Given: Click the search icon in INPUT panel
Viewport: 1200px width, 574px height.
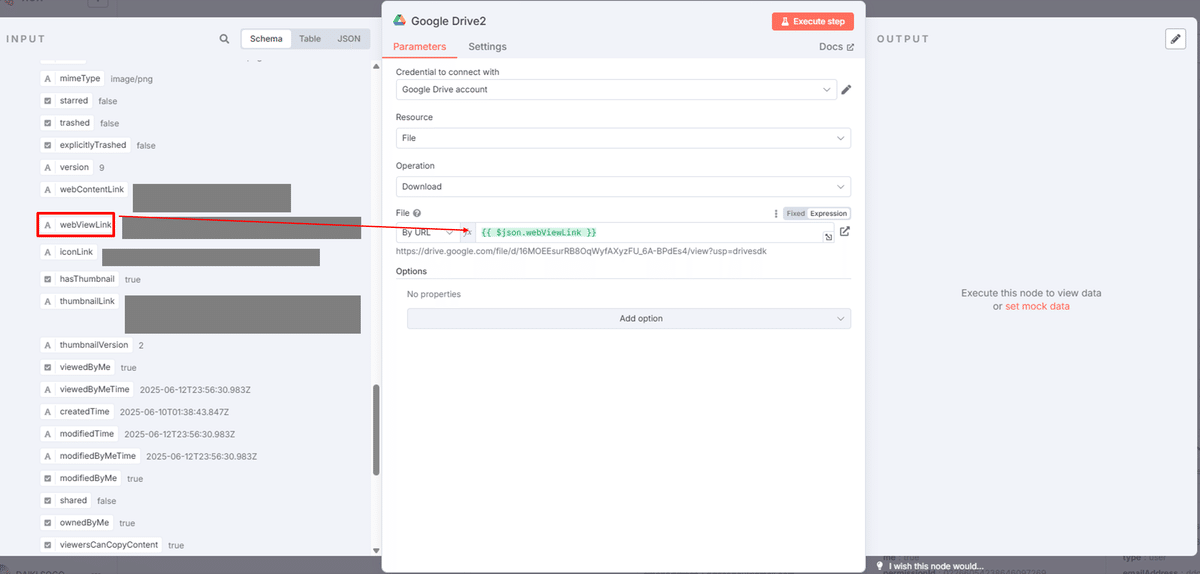Looking at the screenshot, I should coord(224,39).
